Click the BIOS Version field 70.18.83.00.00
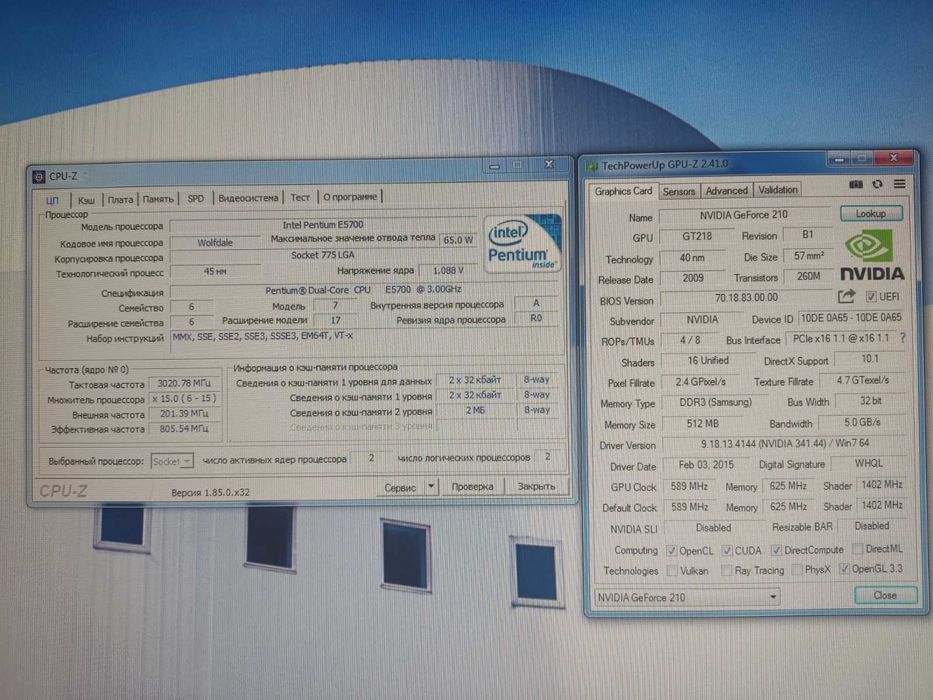 pyautogui.click(x=746, y=298)
